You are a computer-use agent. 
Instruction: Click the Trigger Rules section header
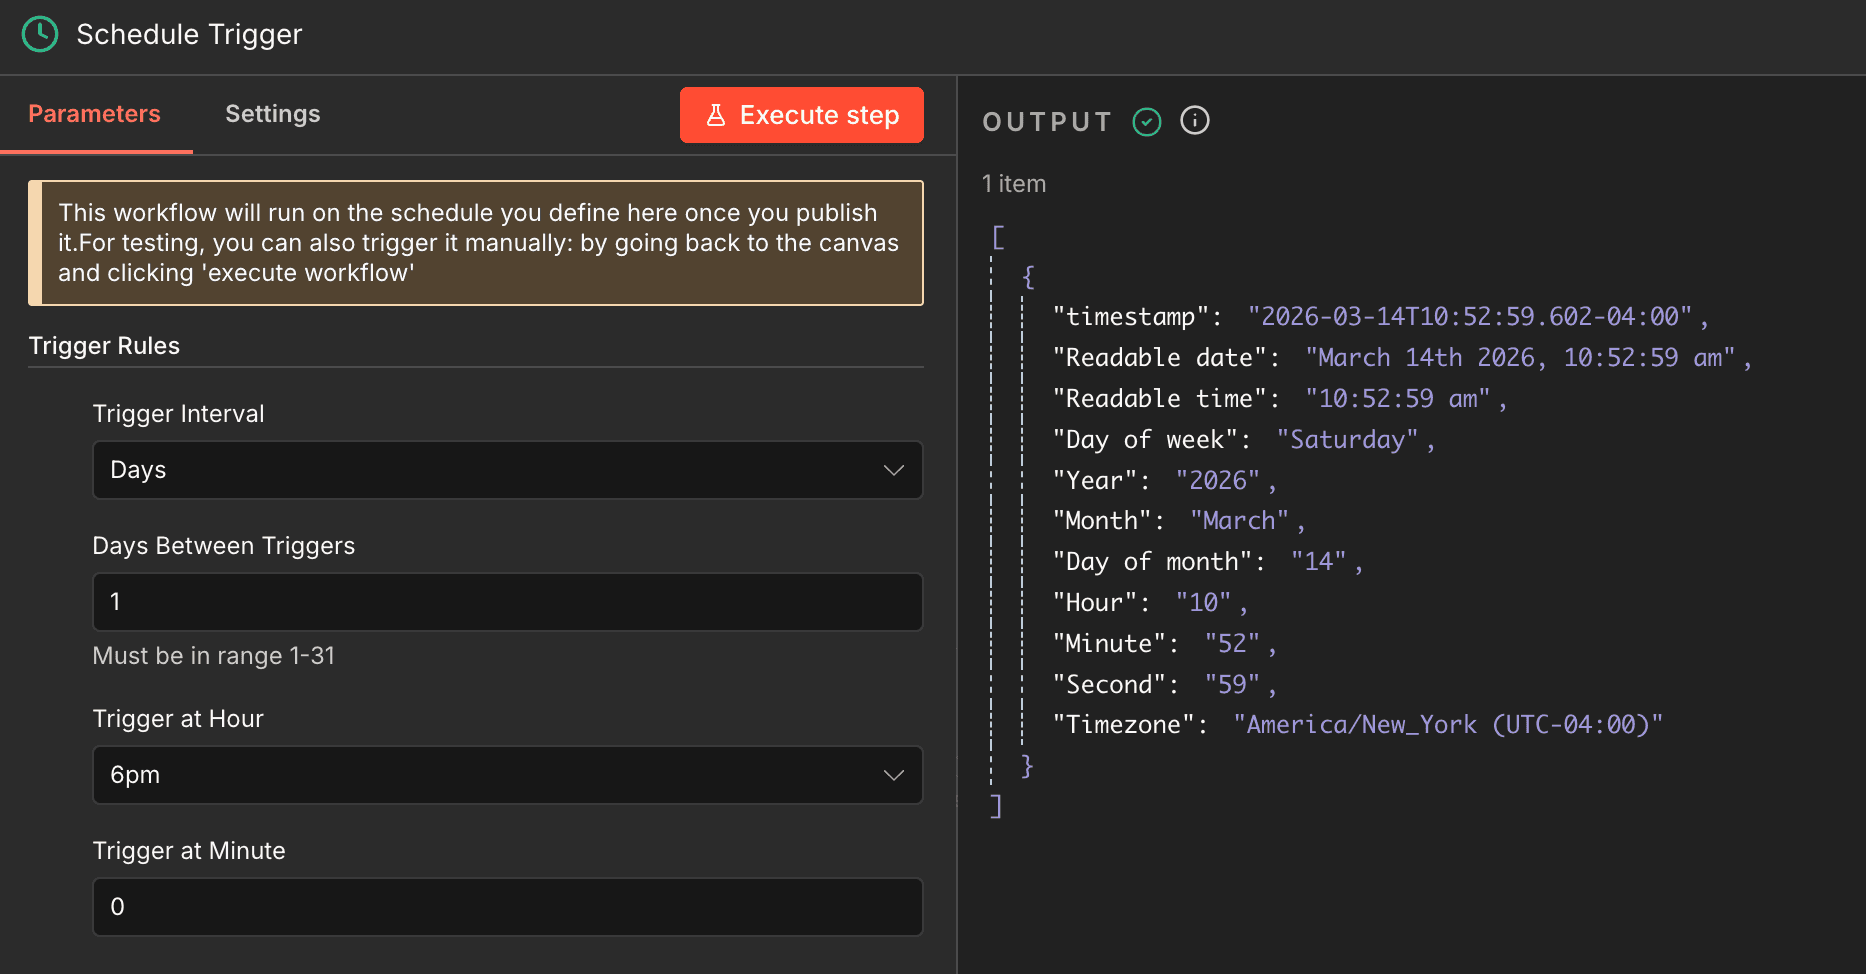coord(104,345)
